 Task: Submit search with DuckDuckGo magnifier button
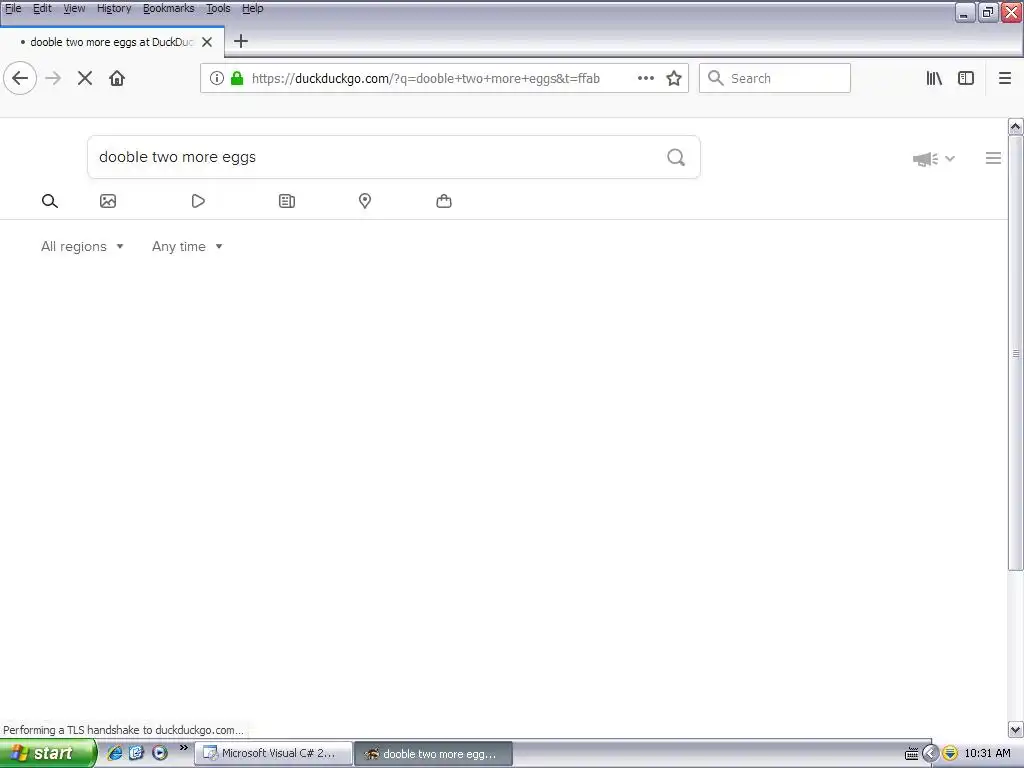pyautogui.click(x=676, y=157)
